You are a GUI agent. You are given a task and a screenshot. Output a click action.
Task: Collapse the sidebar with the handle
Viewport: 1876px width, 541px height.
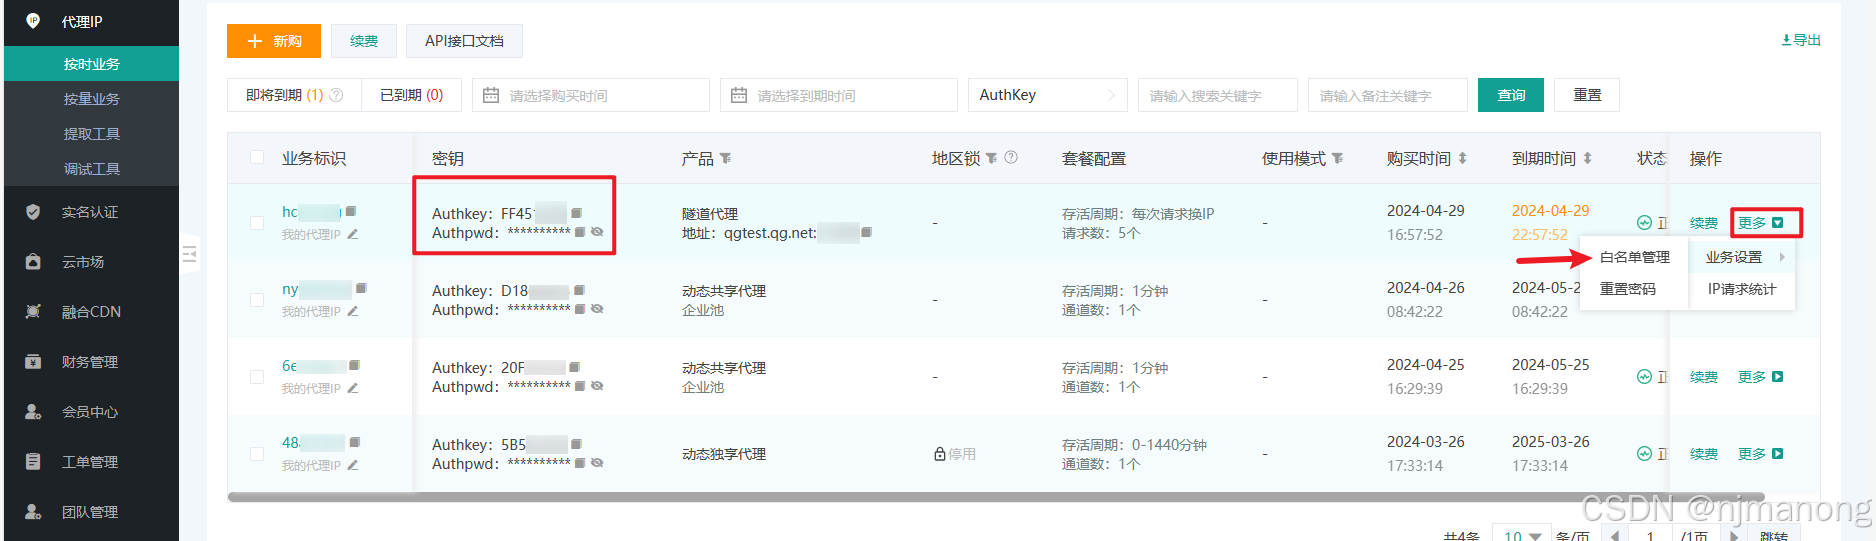(x=189, y=254)
